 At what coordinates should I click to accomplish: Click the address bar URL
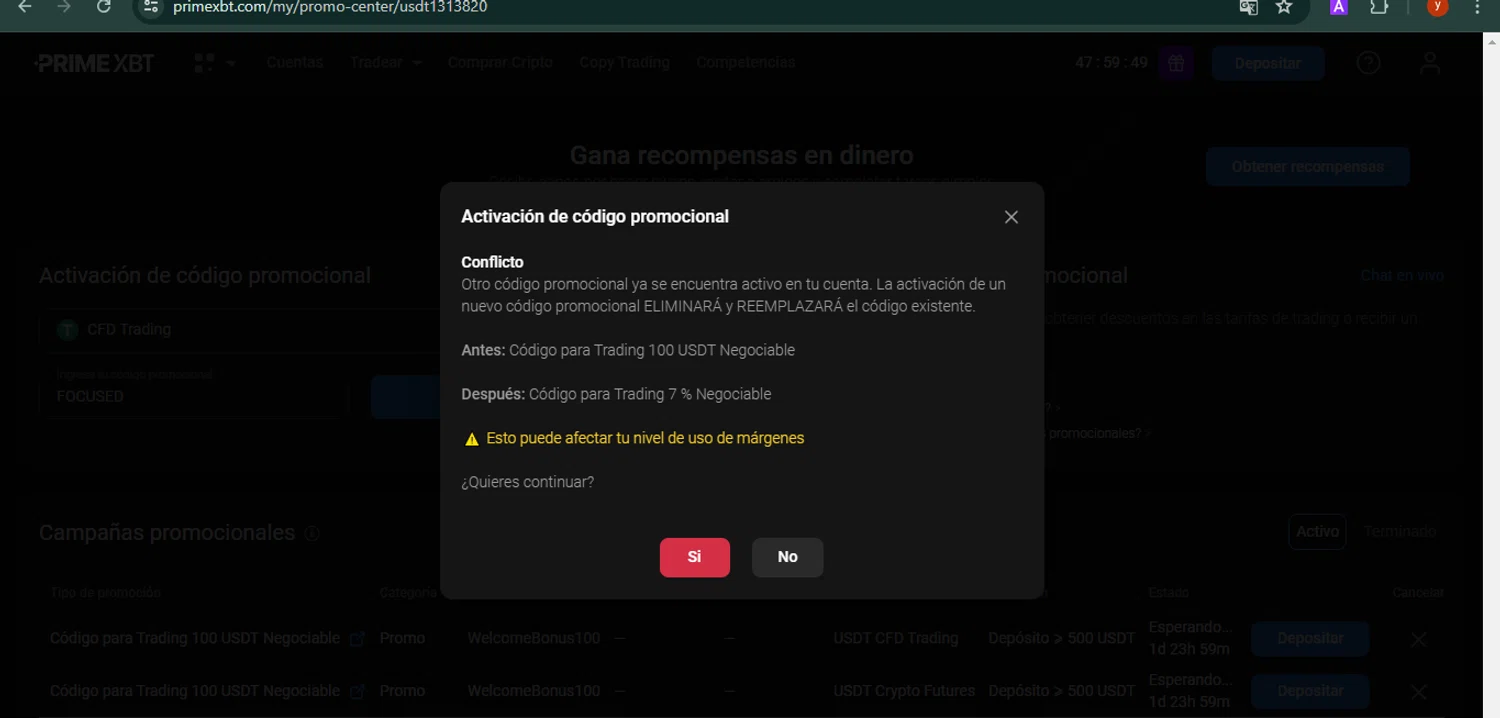[330, 7]
